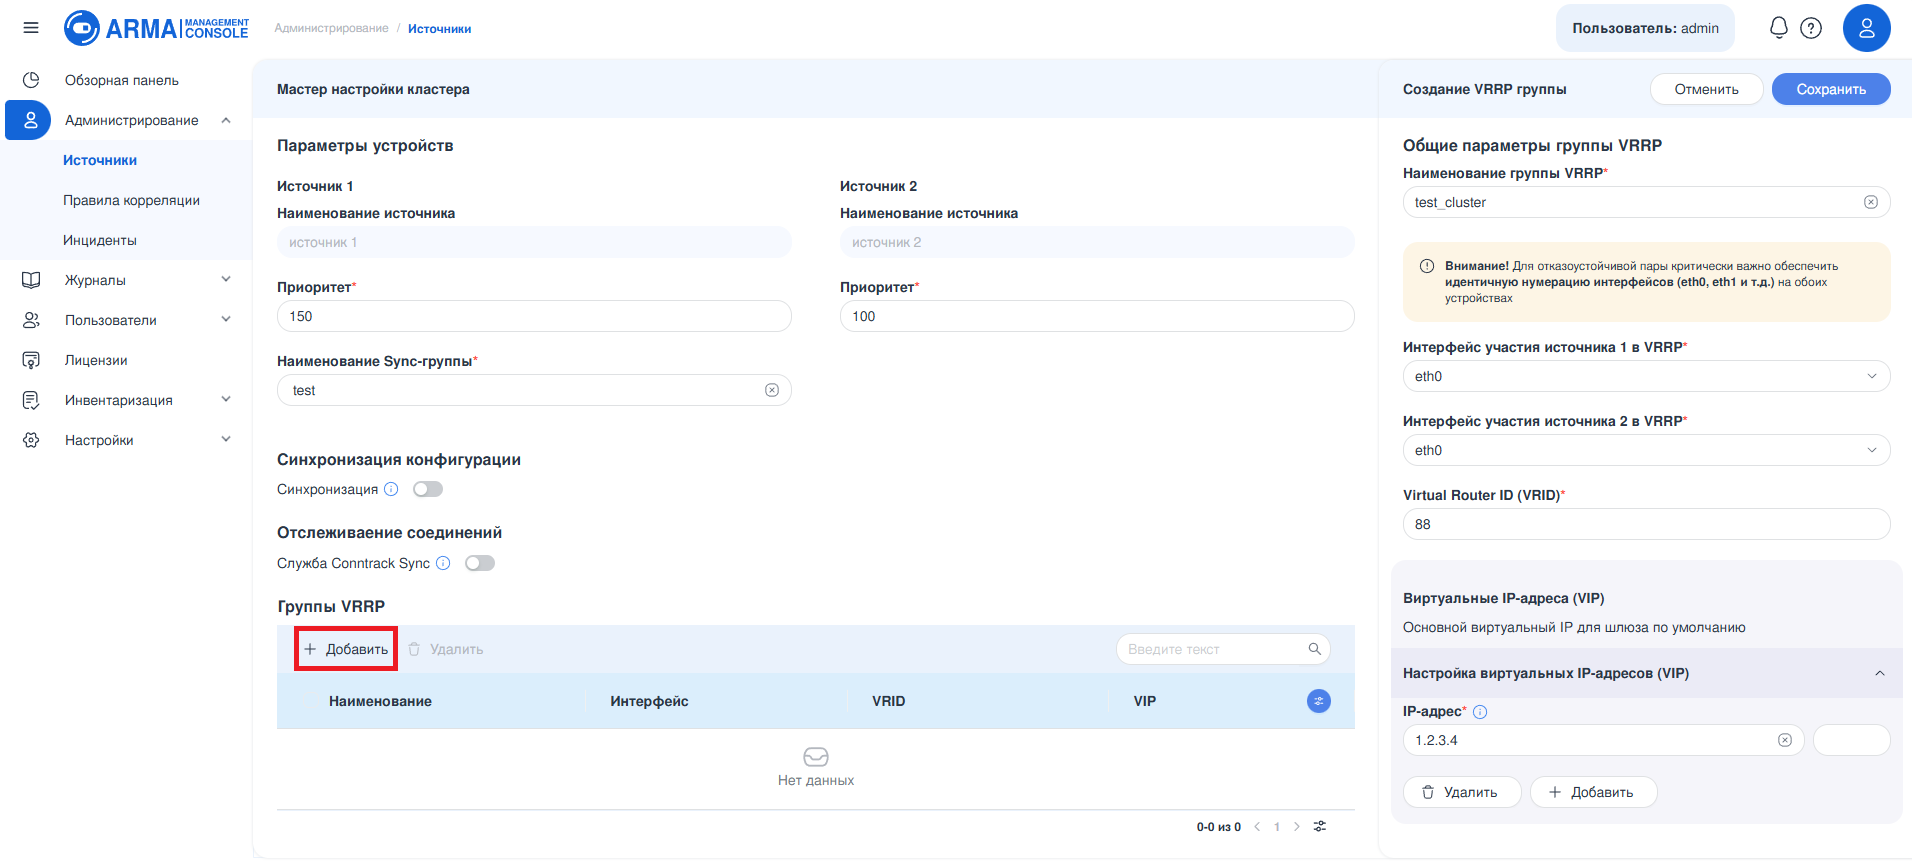Click the VIP column header
The height and width of the screenshot is (863, 1912).
[1144, 701]
